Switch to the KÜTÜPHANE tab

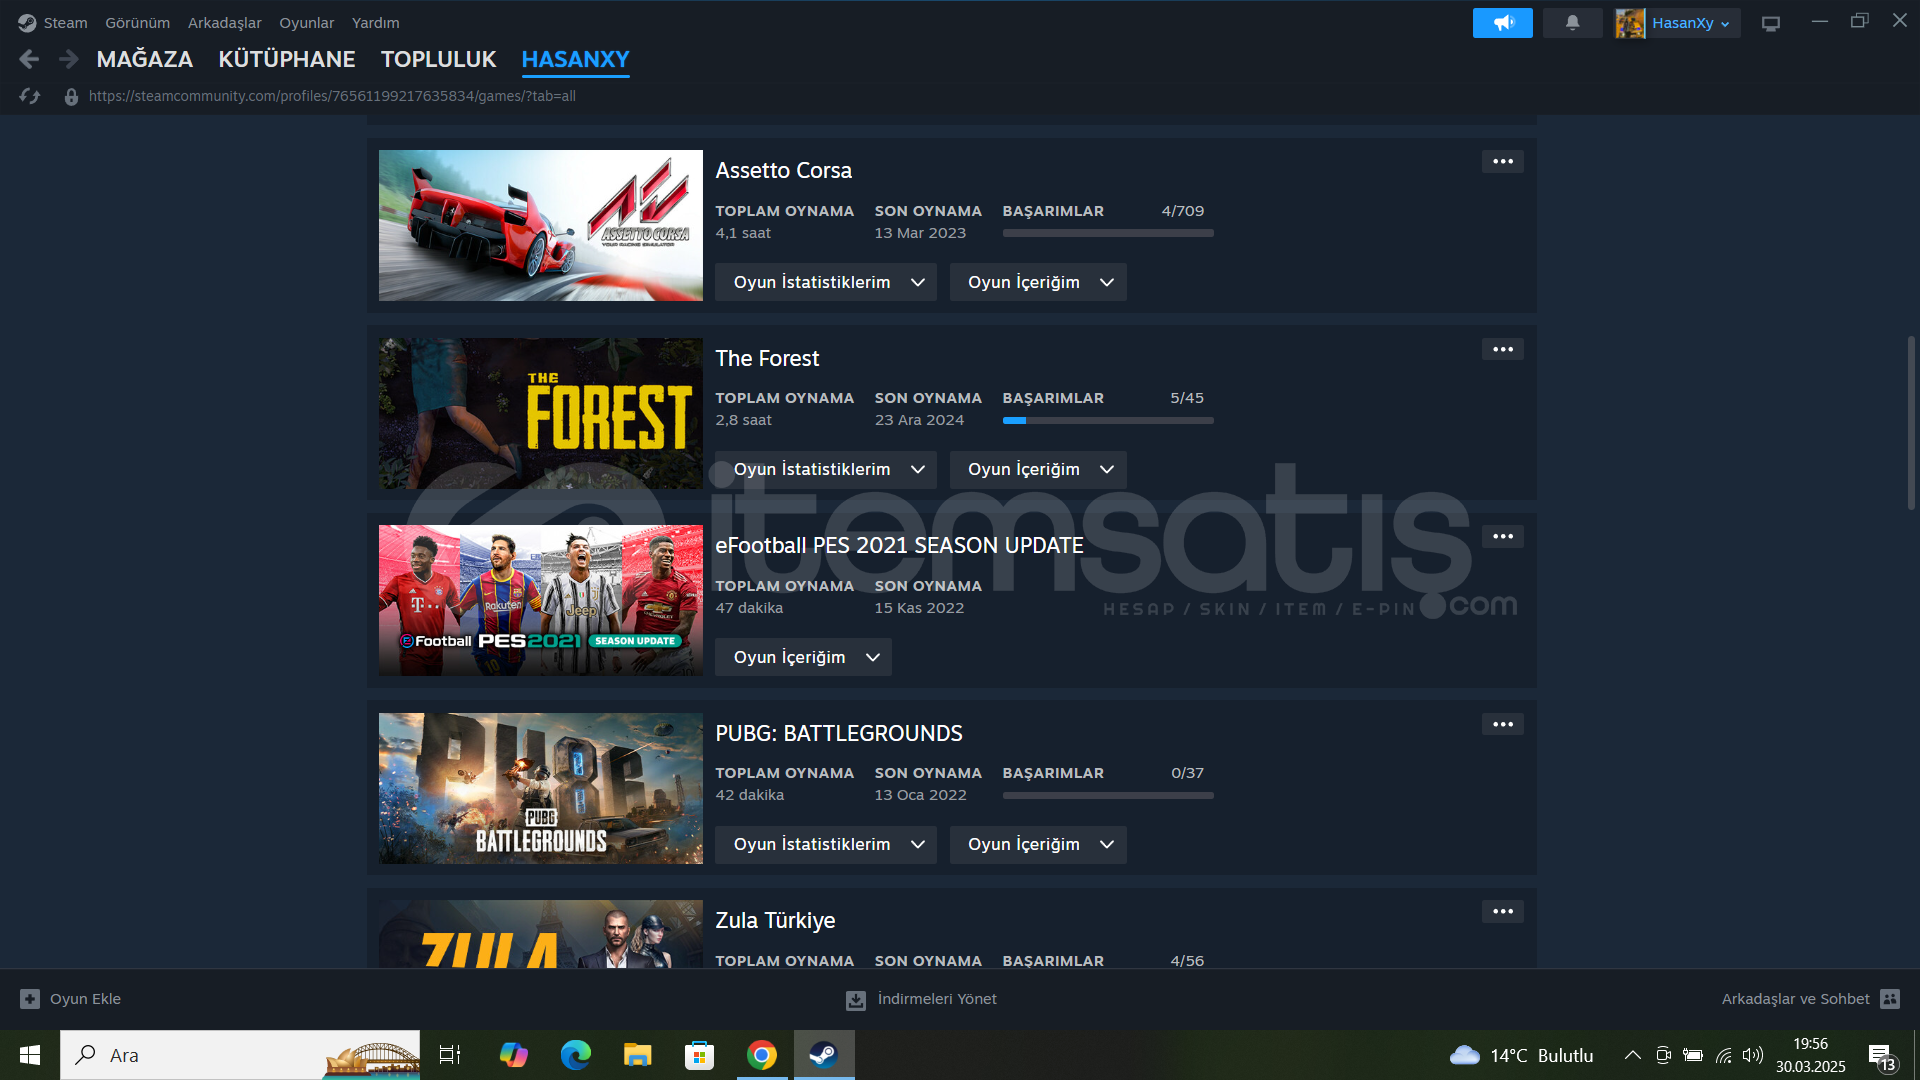click(287, 60)
